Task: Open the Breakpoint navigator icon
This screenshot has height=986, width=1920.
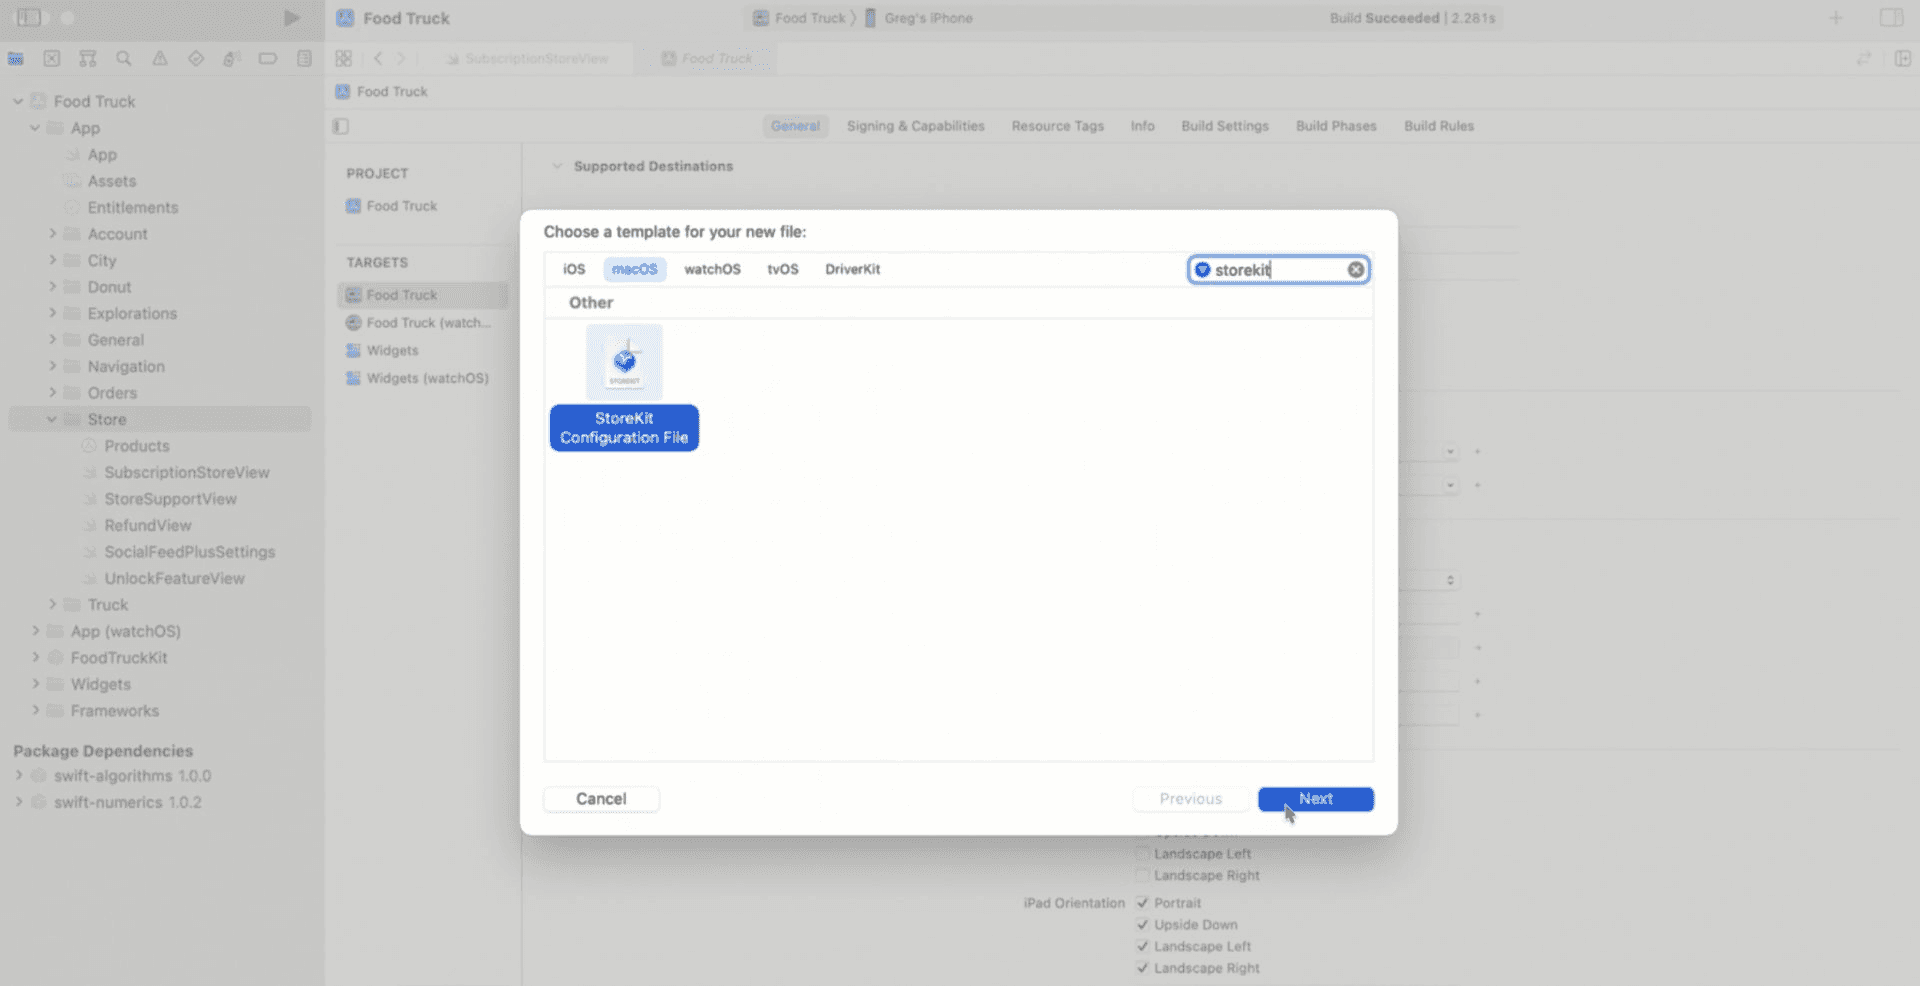Action: coord(268,59)
